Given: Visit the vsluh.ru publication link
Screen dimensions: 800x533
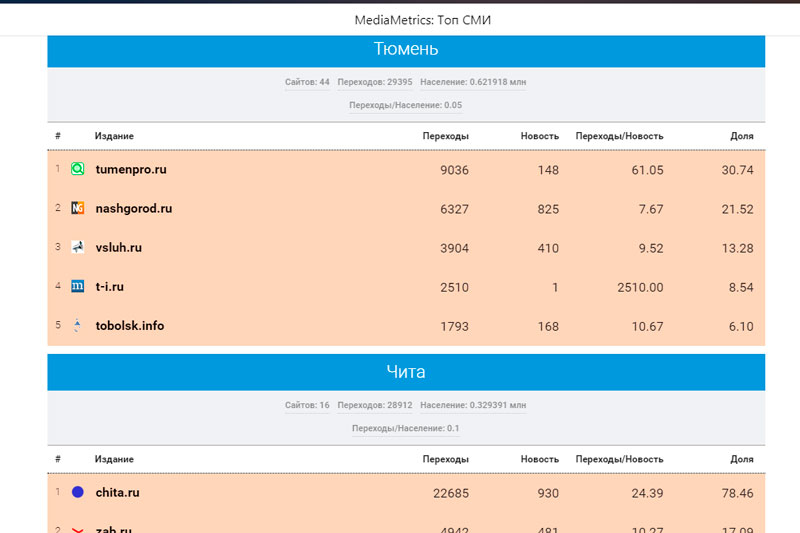Looking at the screenshot, I should 119,247.
